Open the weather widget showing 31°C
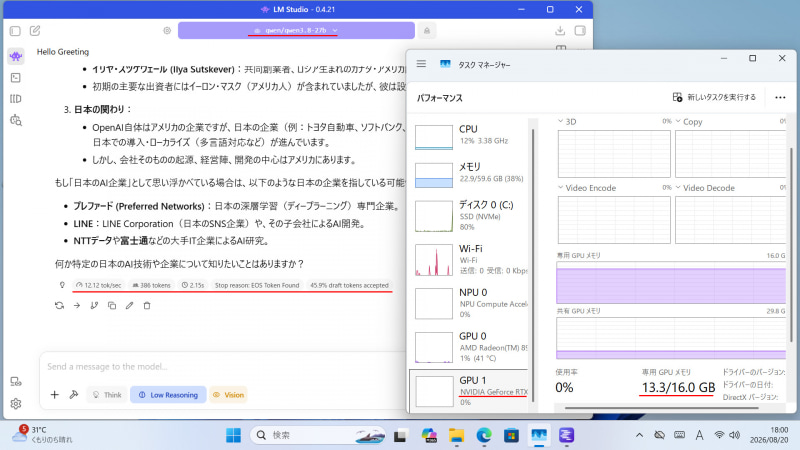Image resolution: width=800 pixels, height=450 pixels. 42,434
